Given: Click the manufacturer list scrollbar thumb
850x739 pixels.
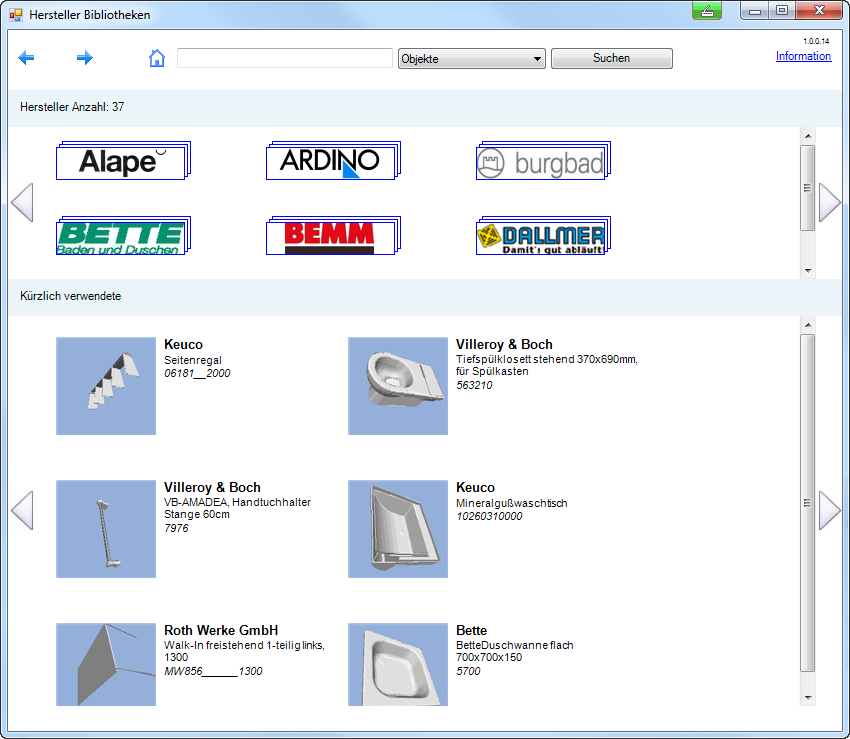Looking at the screenshot, I should click(808, 188).
